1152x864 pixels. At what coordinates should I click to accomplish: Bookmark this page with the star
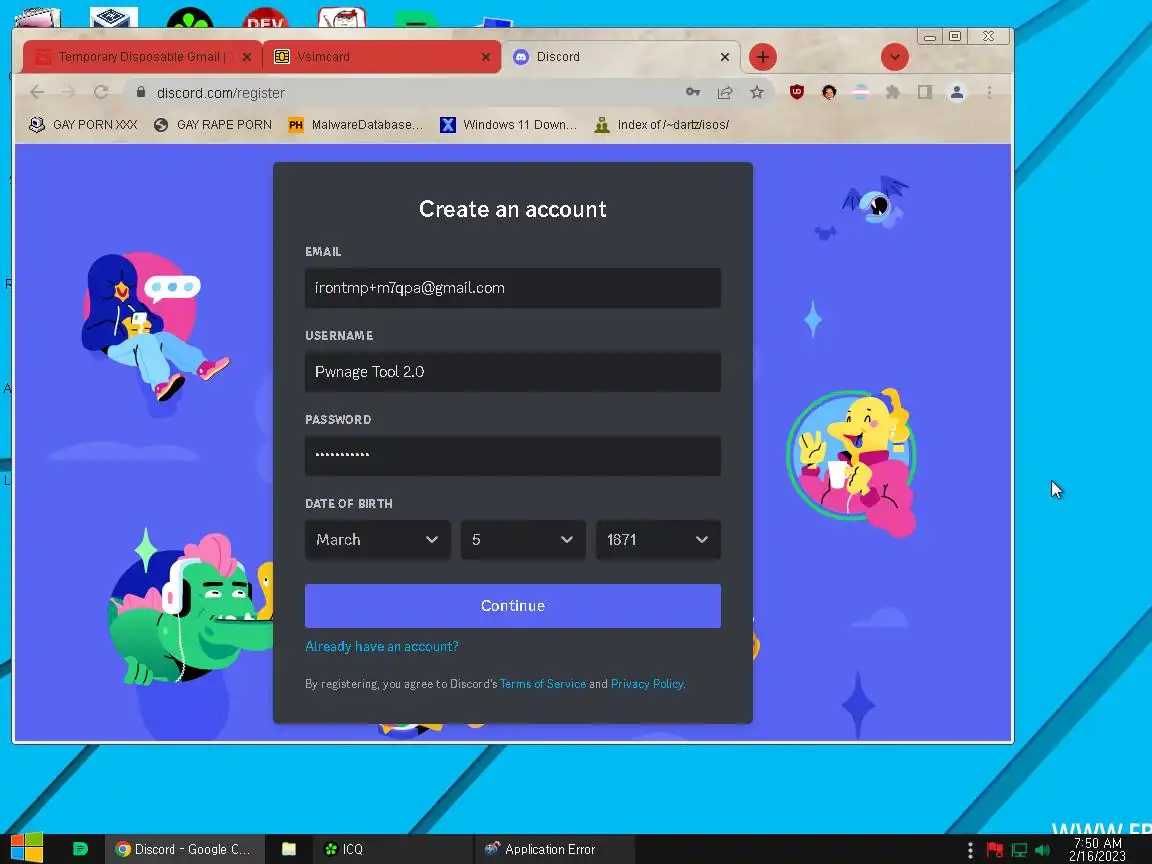pos(757,93)
